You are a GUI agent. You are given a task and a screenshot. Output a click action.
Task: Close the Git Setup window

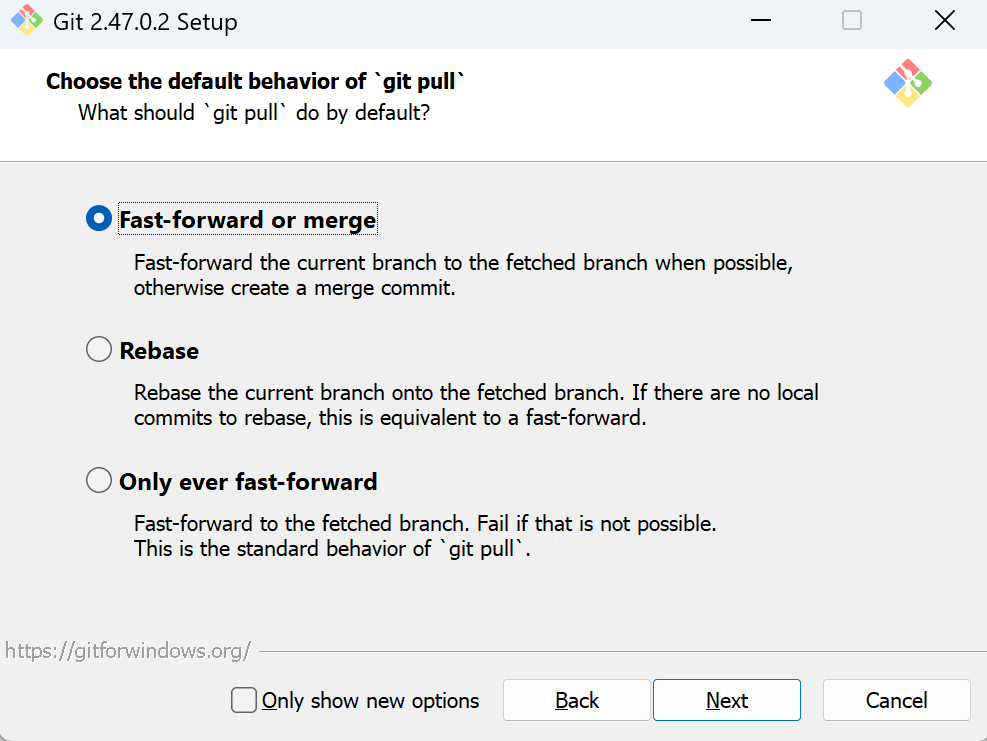[944, 21]
